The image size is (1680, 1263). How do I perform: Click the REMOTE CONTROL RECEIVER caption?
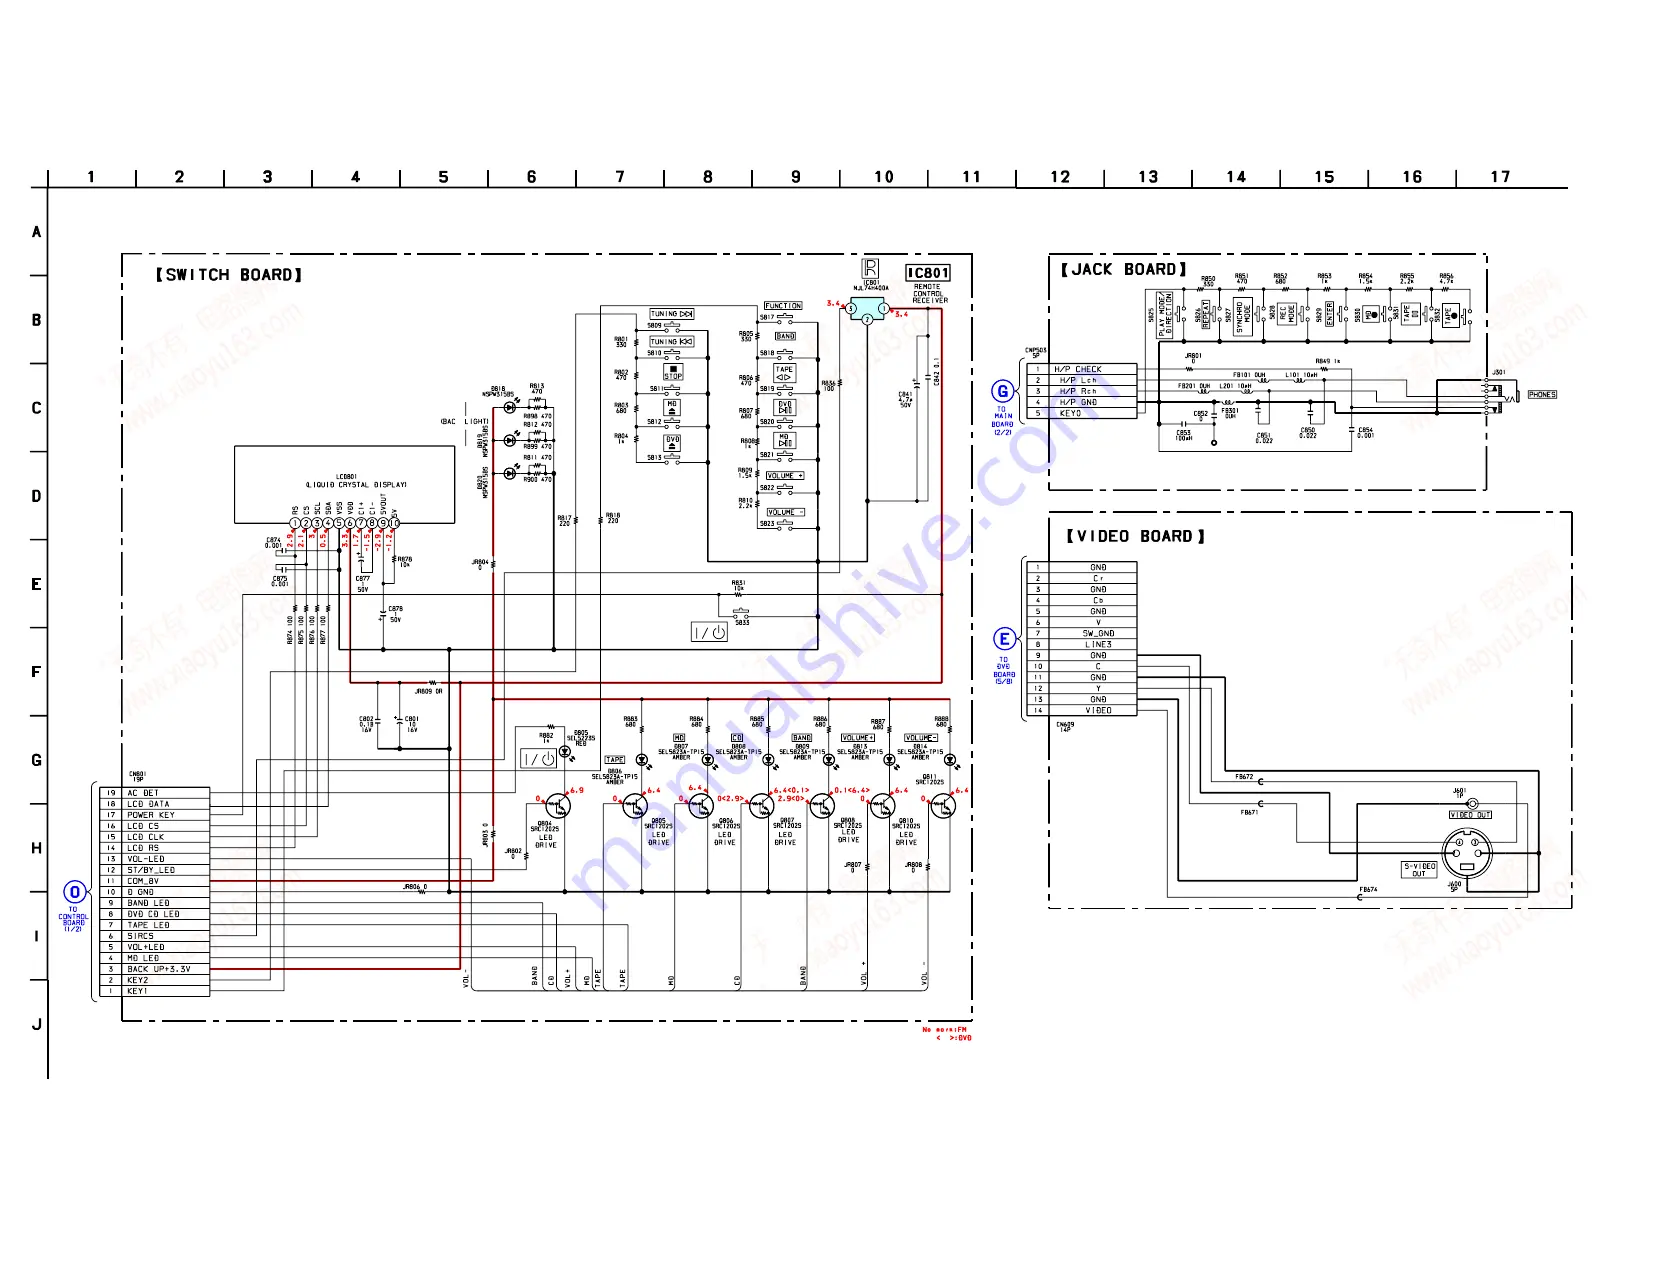[929, 294]
